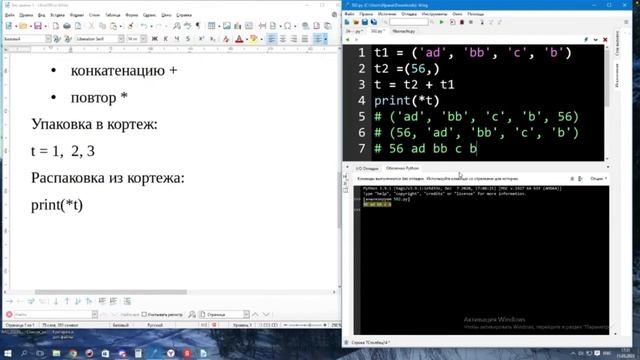
Task: Open the font color dropdown arrow
Action: click(x=247, y=39)
